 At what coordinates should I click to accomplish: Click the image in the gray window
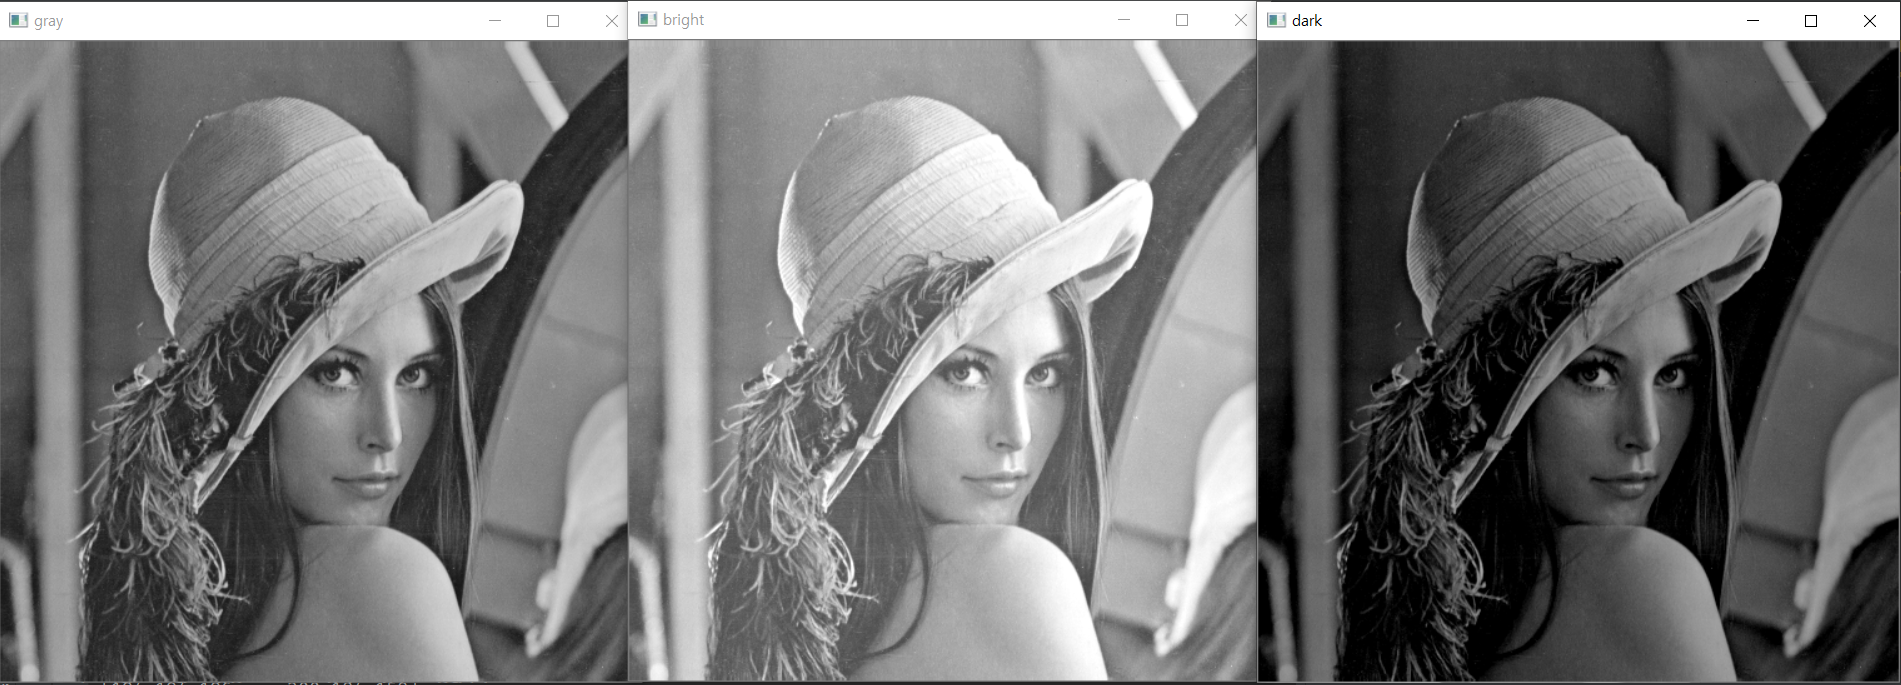(313, 361)
